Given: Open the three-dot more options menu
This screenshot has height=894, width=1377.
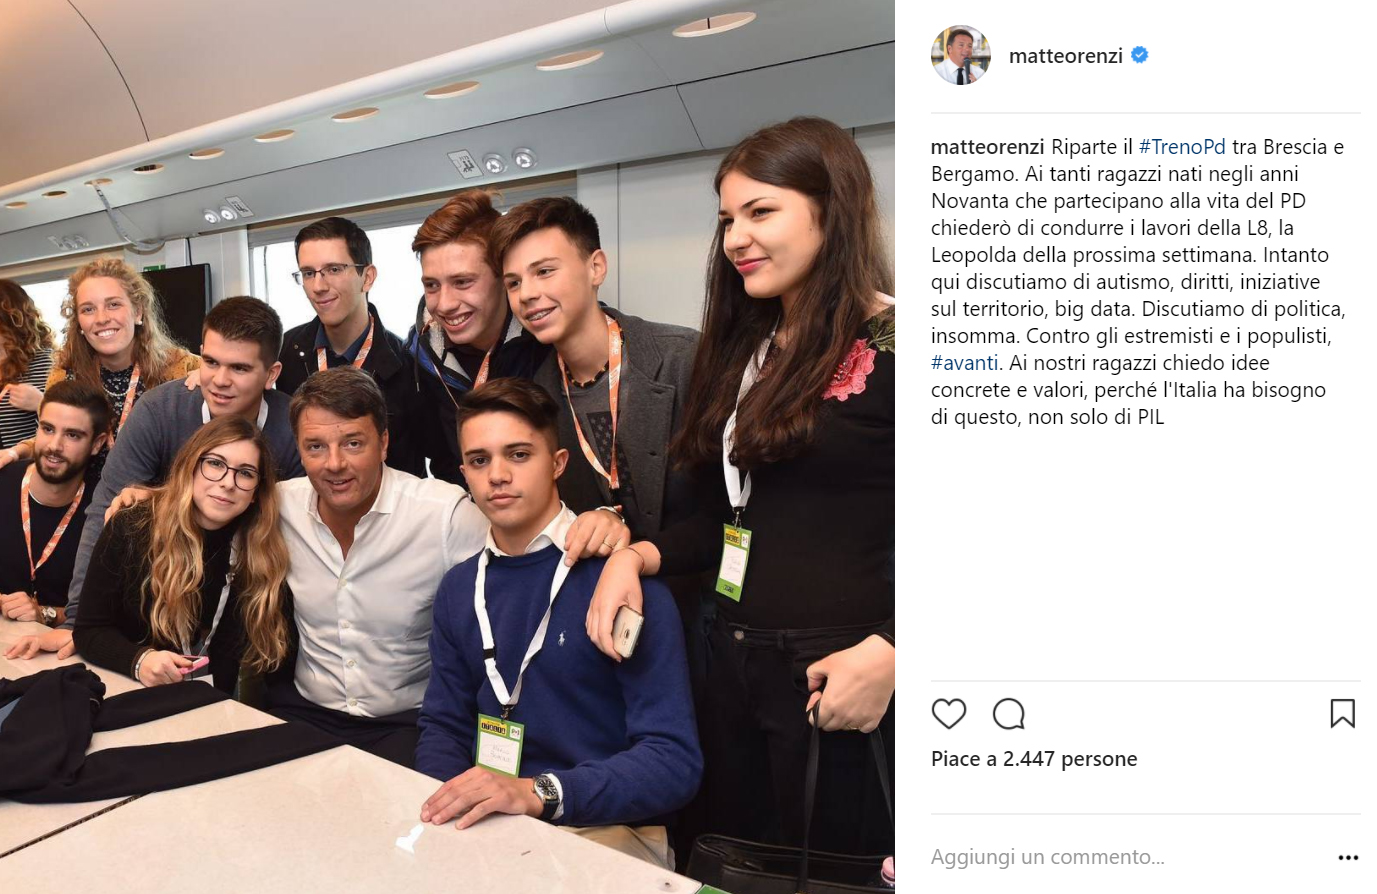Looking at the screenshot, I should pos(1348,858).
